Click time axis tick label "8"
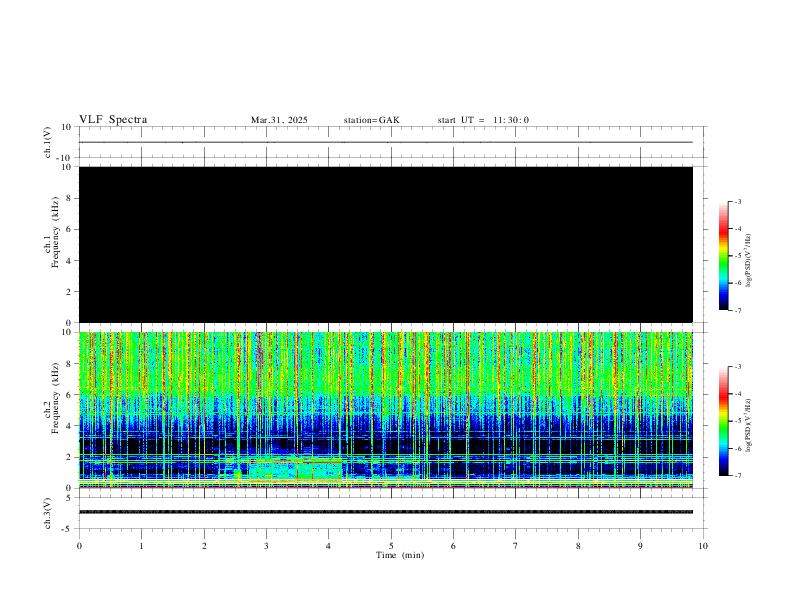The image size is (792, 612). (578, 546)
